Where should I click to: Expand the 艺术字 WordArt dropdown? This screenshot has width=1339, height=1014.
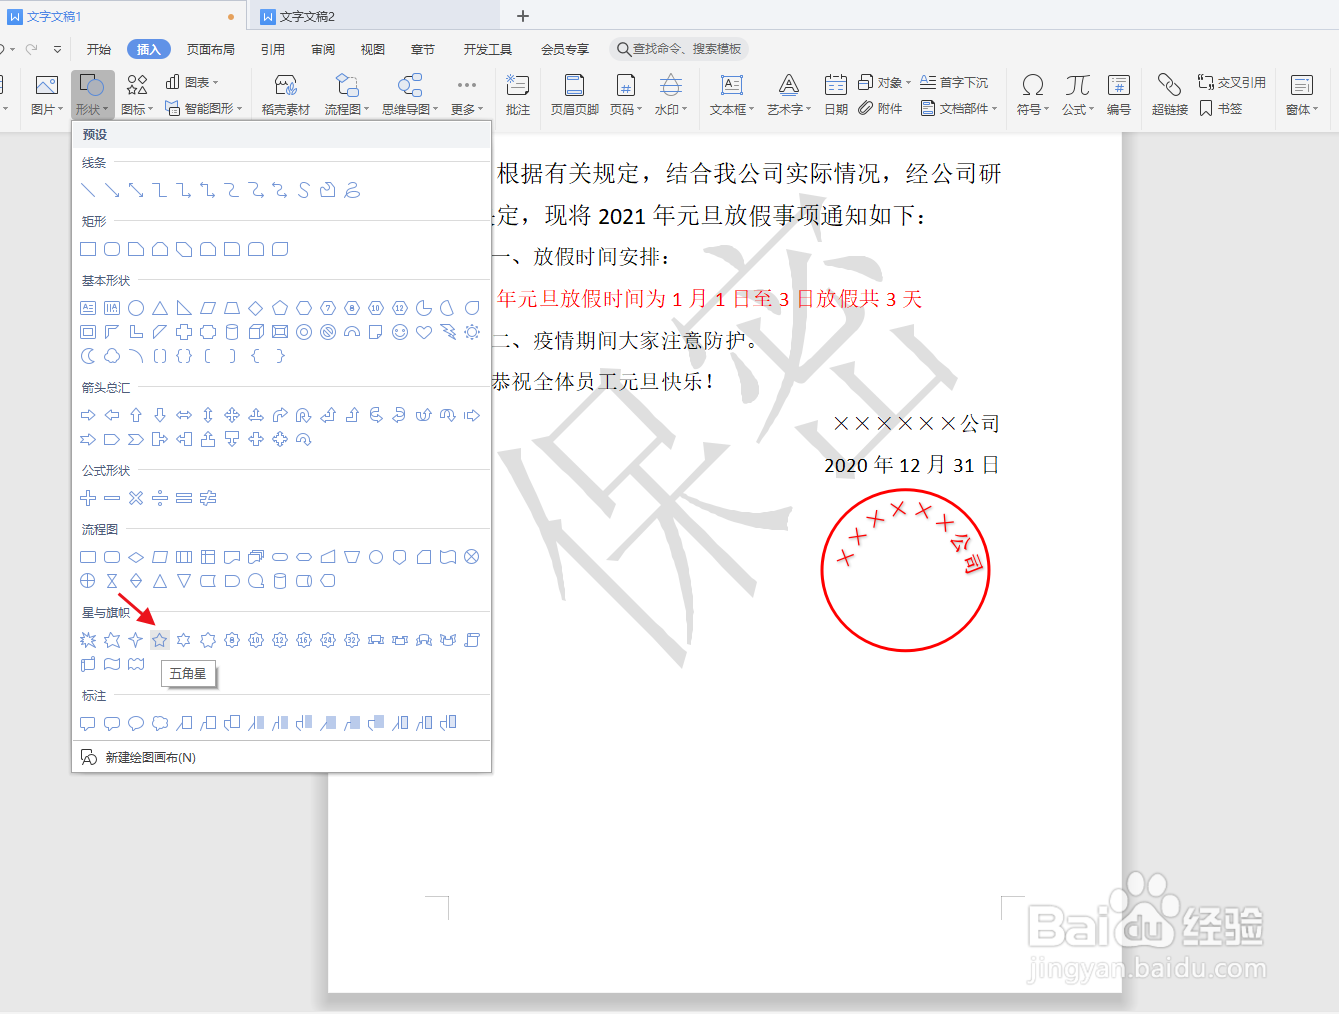click(x=786, y=95)
